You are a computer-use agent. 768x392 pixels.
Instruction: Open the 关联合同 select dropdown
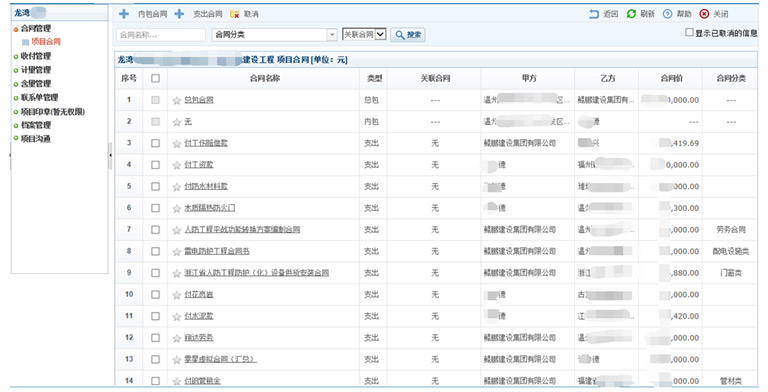click(364, 34)
